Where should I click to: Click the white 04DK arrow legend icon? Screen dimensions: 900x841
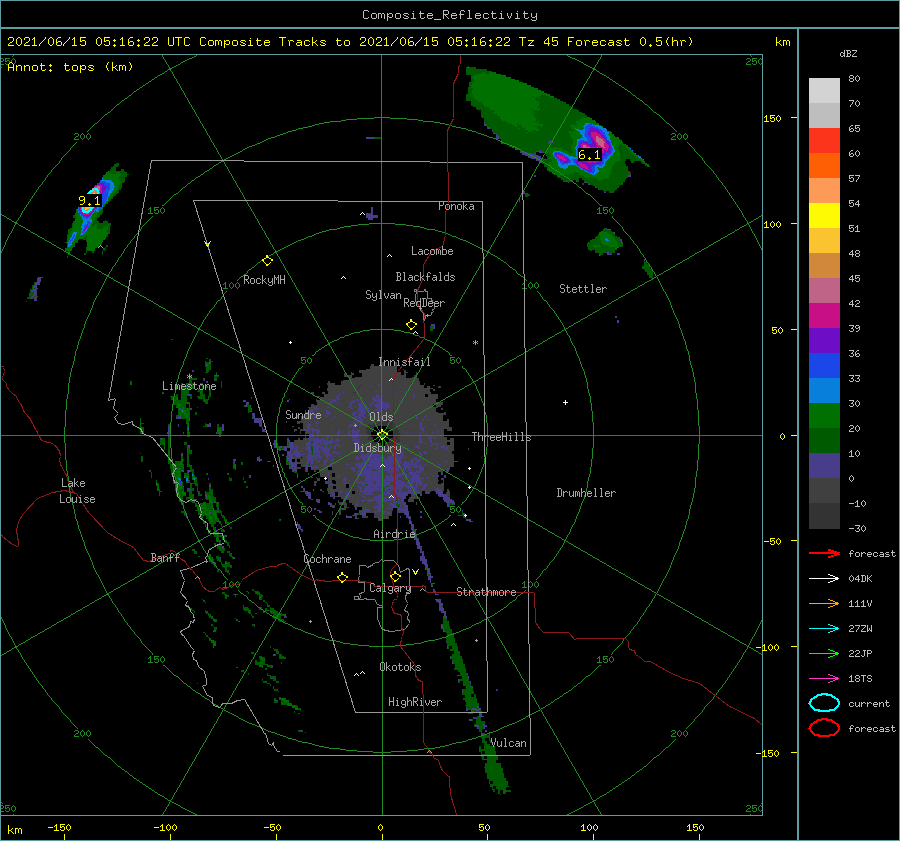tap(824, 578)
